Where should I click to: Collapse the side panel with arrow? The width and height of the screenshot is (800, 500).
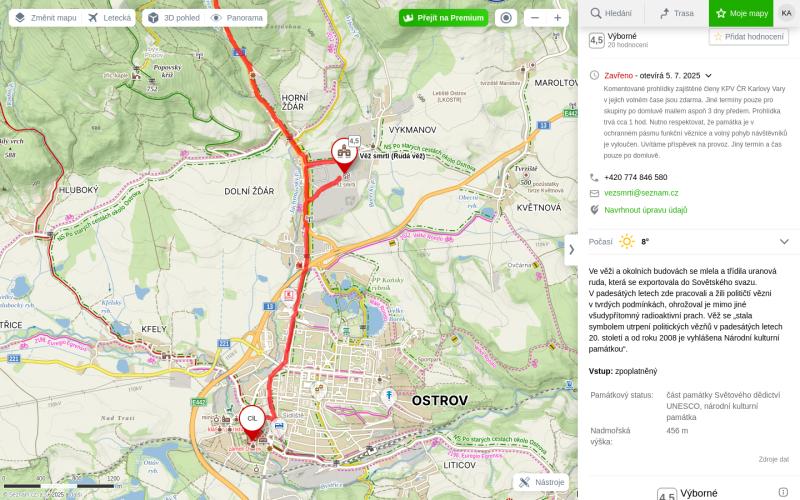571,249
